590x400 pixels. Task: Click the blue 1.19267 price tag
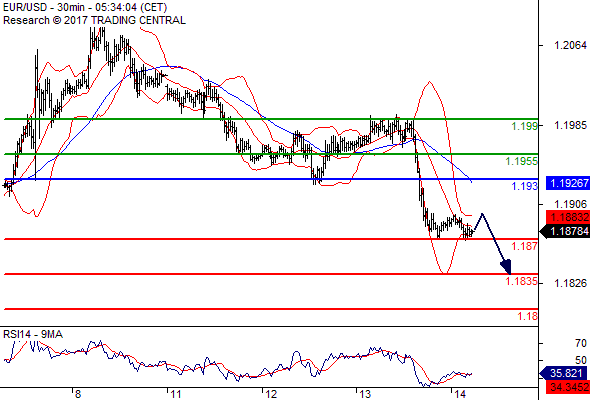pyautogui.click(x=568, y=183)
